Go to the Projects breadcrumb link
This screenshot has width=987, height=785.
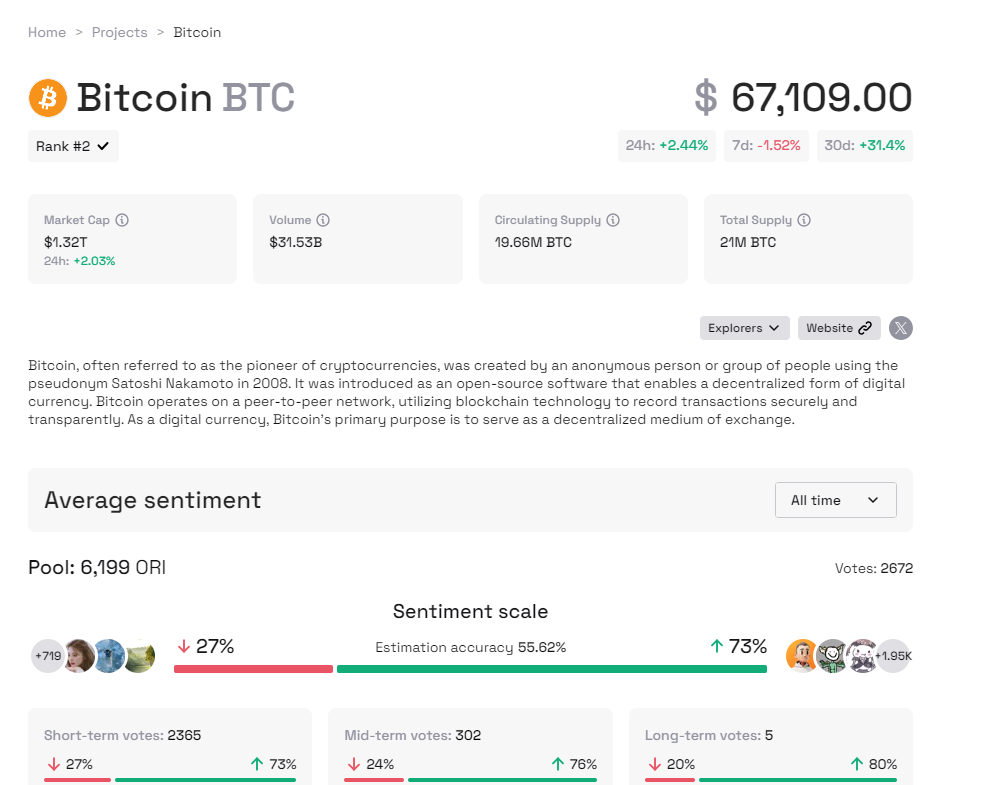[120, 32]
